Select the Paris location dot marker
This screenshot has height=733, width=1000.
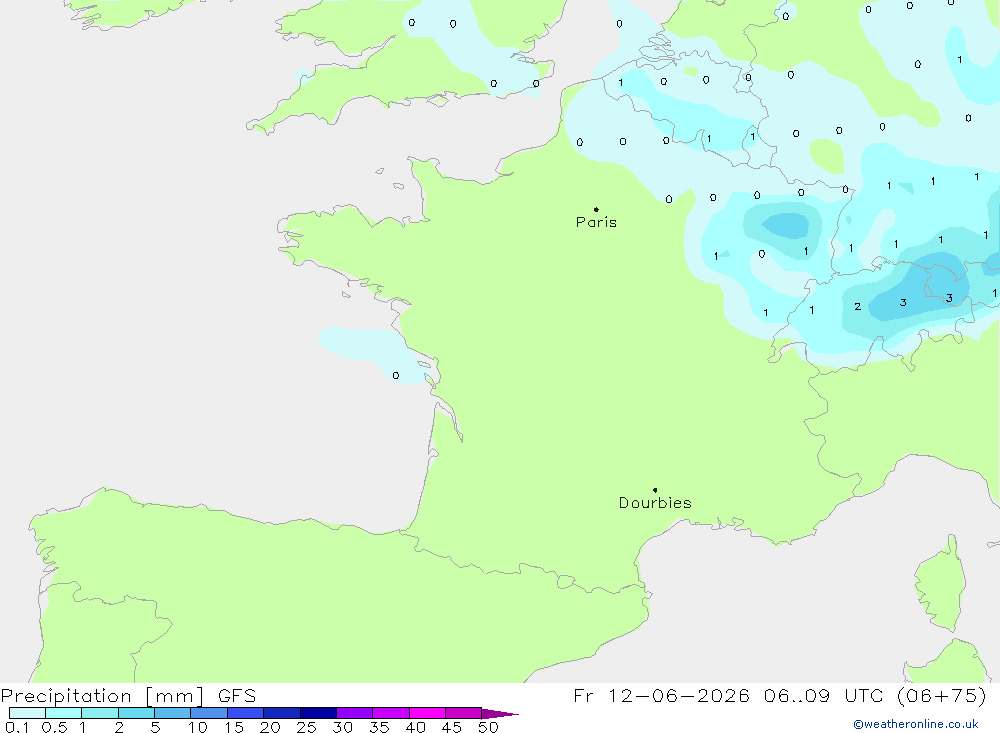[596, 209]
